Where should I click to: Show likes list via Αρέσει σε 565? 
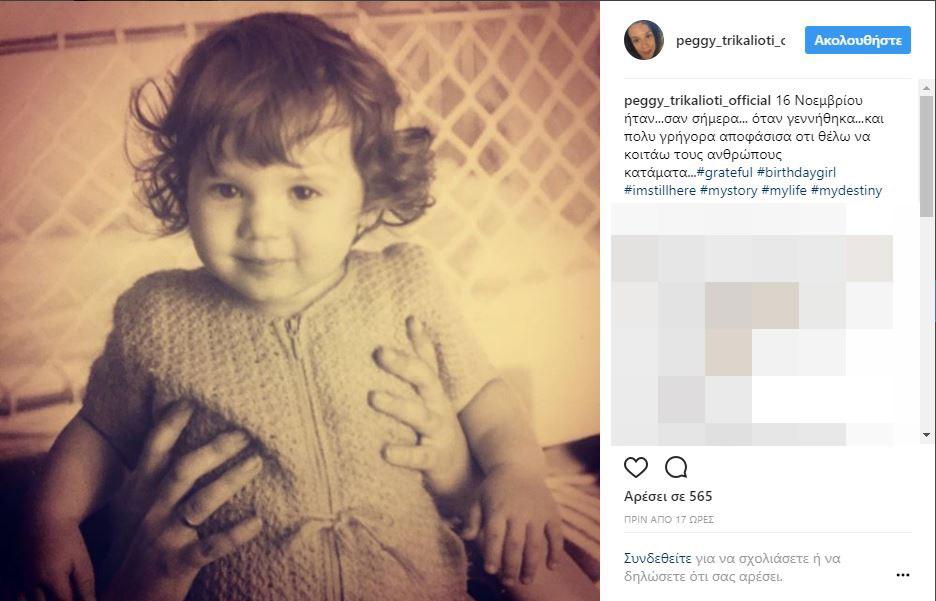[x=668, y=496]
